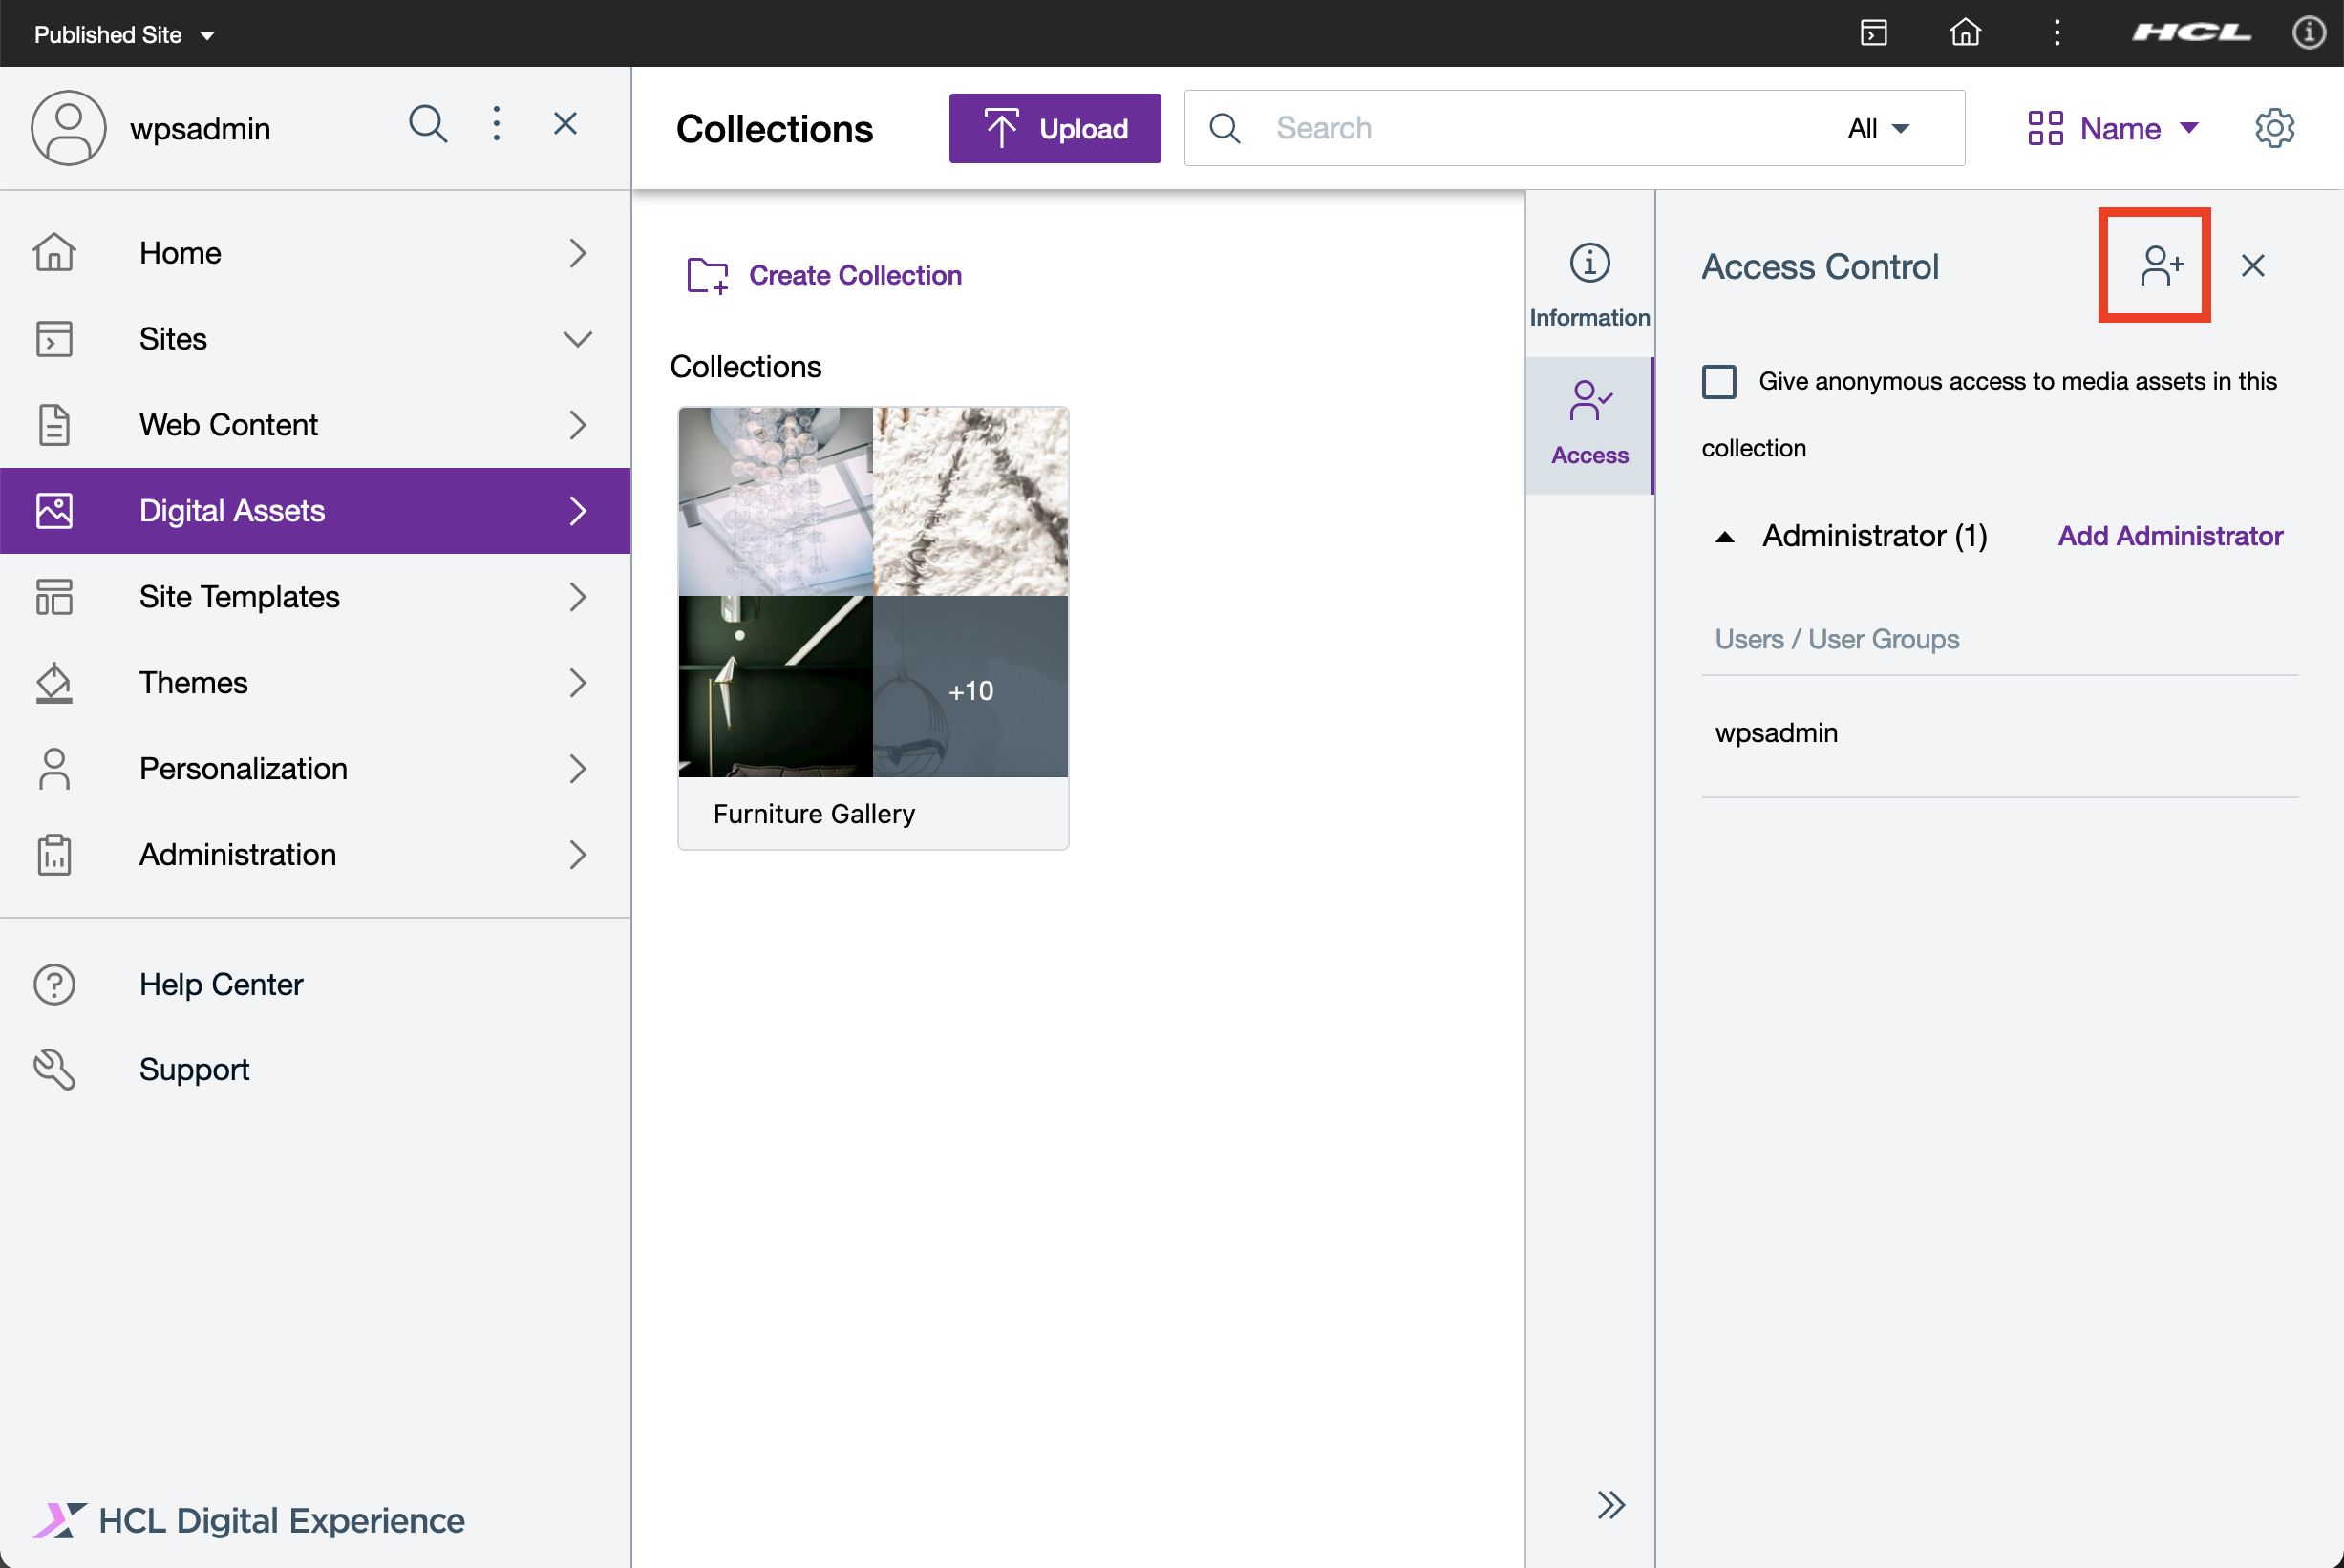Open the All filter dropdown in search

[x=1879, y=128]
